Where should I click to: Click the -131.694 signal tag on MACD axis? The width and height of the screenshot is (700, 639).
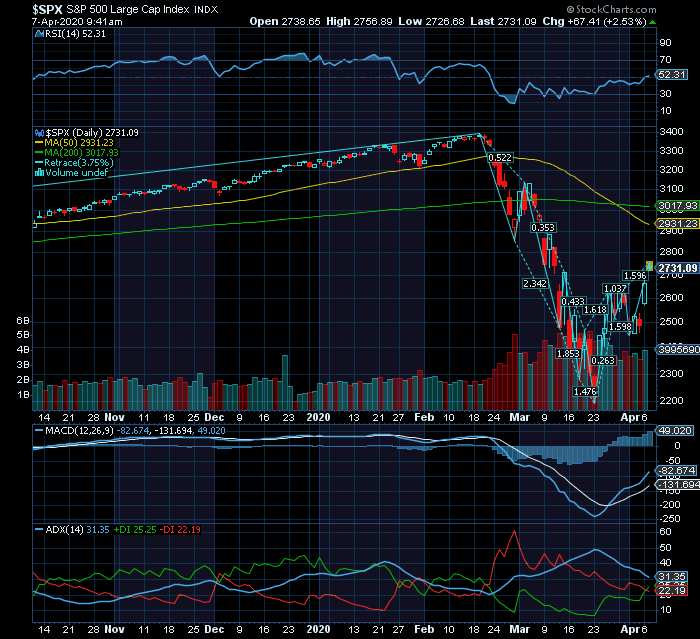(677, 484)
